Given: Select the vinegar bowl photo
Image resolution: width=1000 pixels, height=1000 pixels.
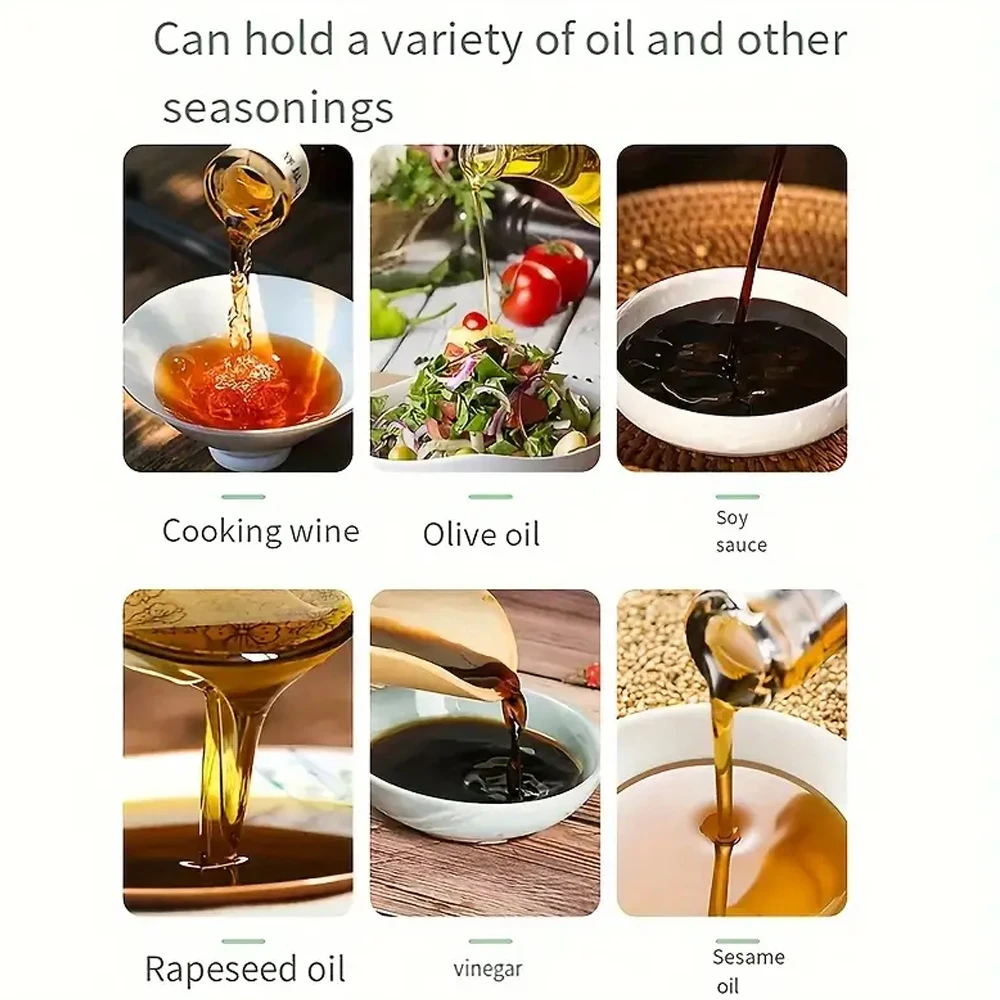Looking at the screenshot, I should (485, 753).
